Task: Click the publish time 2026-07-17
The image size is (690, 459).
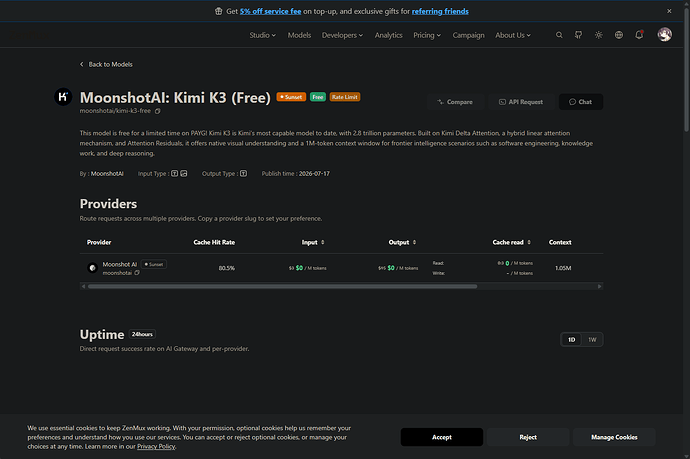Action: point(314,174)
